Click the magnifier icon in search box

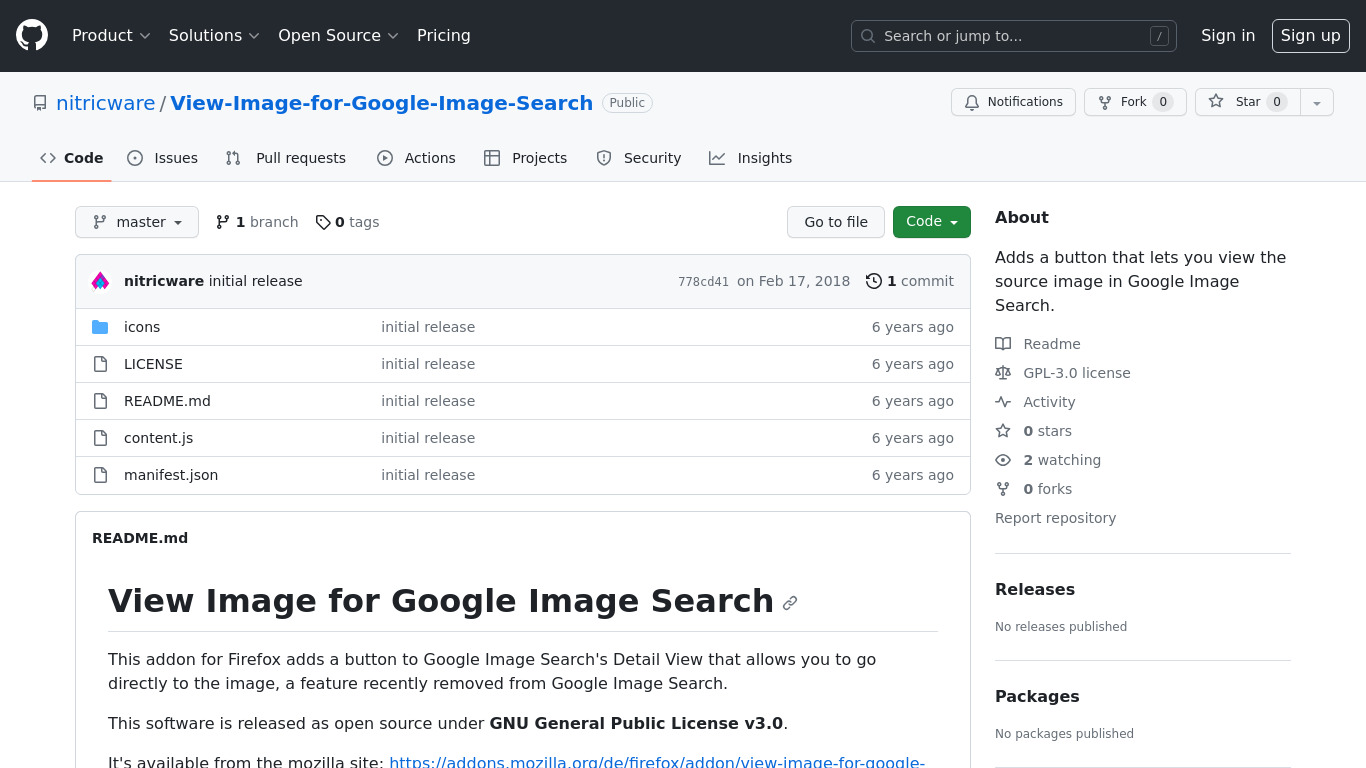coord(868,36)
